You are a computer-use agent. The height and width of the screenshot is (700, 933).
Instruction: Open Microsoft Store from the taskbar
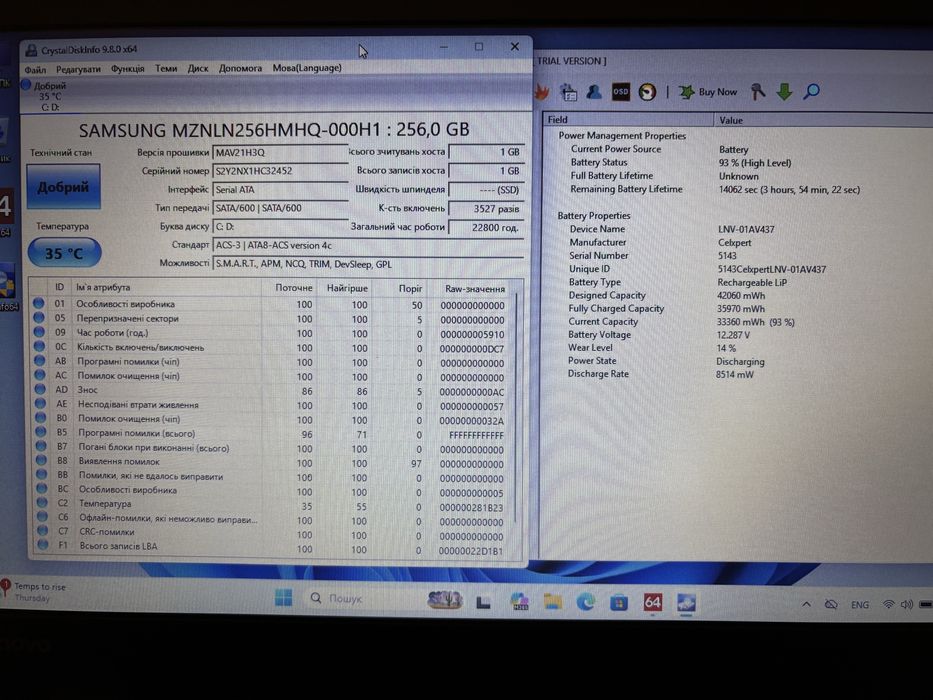tap(619, 604)
